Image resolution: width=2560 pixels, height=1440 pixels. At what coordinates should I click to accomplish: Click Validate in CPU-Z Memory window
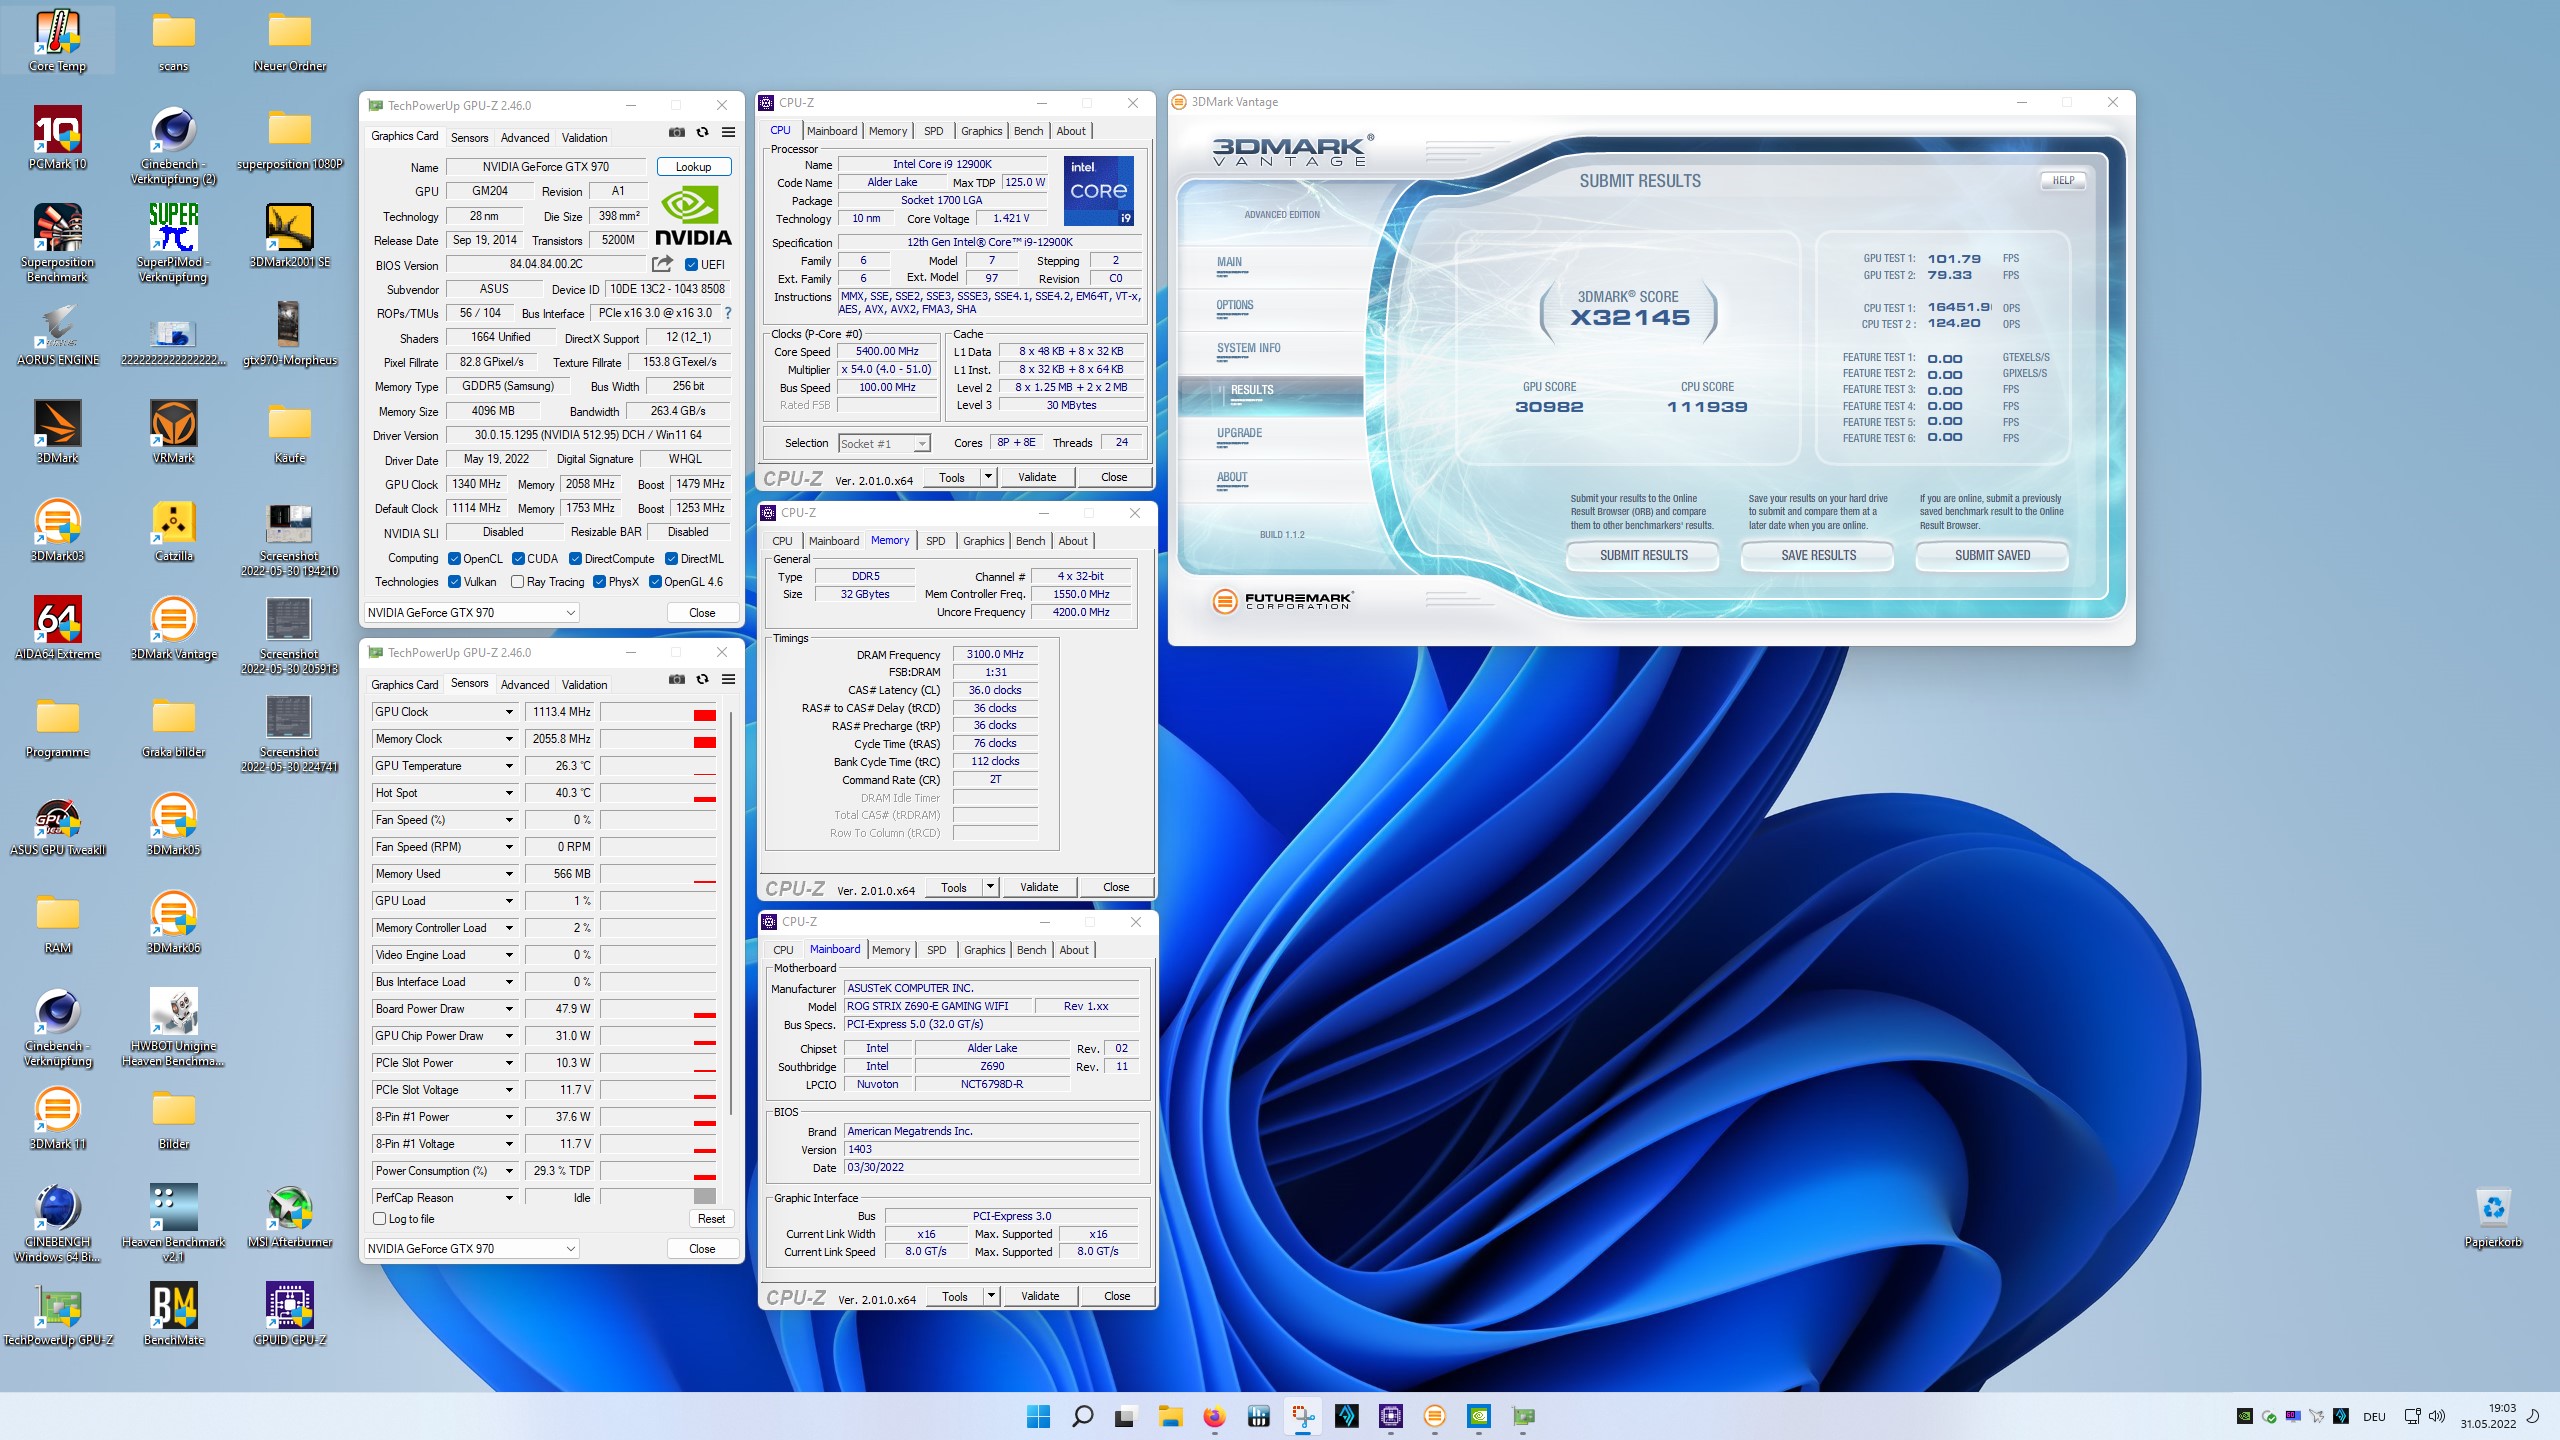(x=1039, y=887)
